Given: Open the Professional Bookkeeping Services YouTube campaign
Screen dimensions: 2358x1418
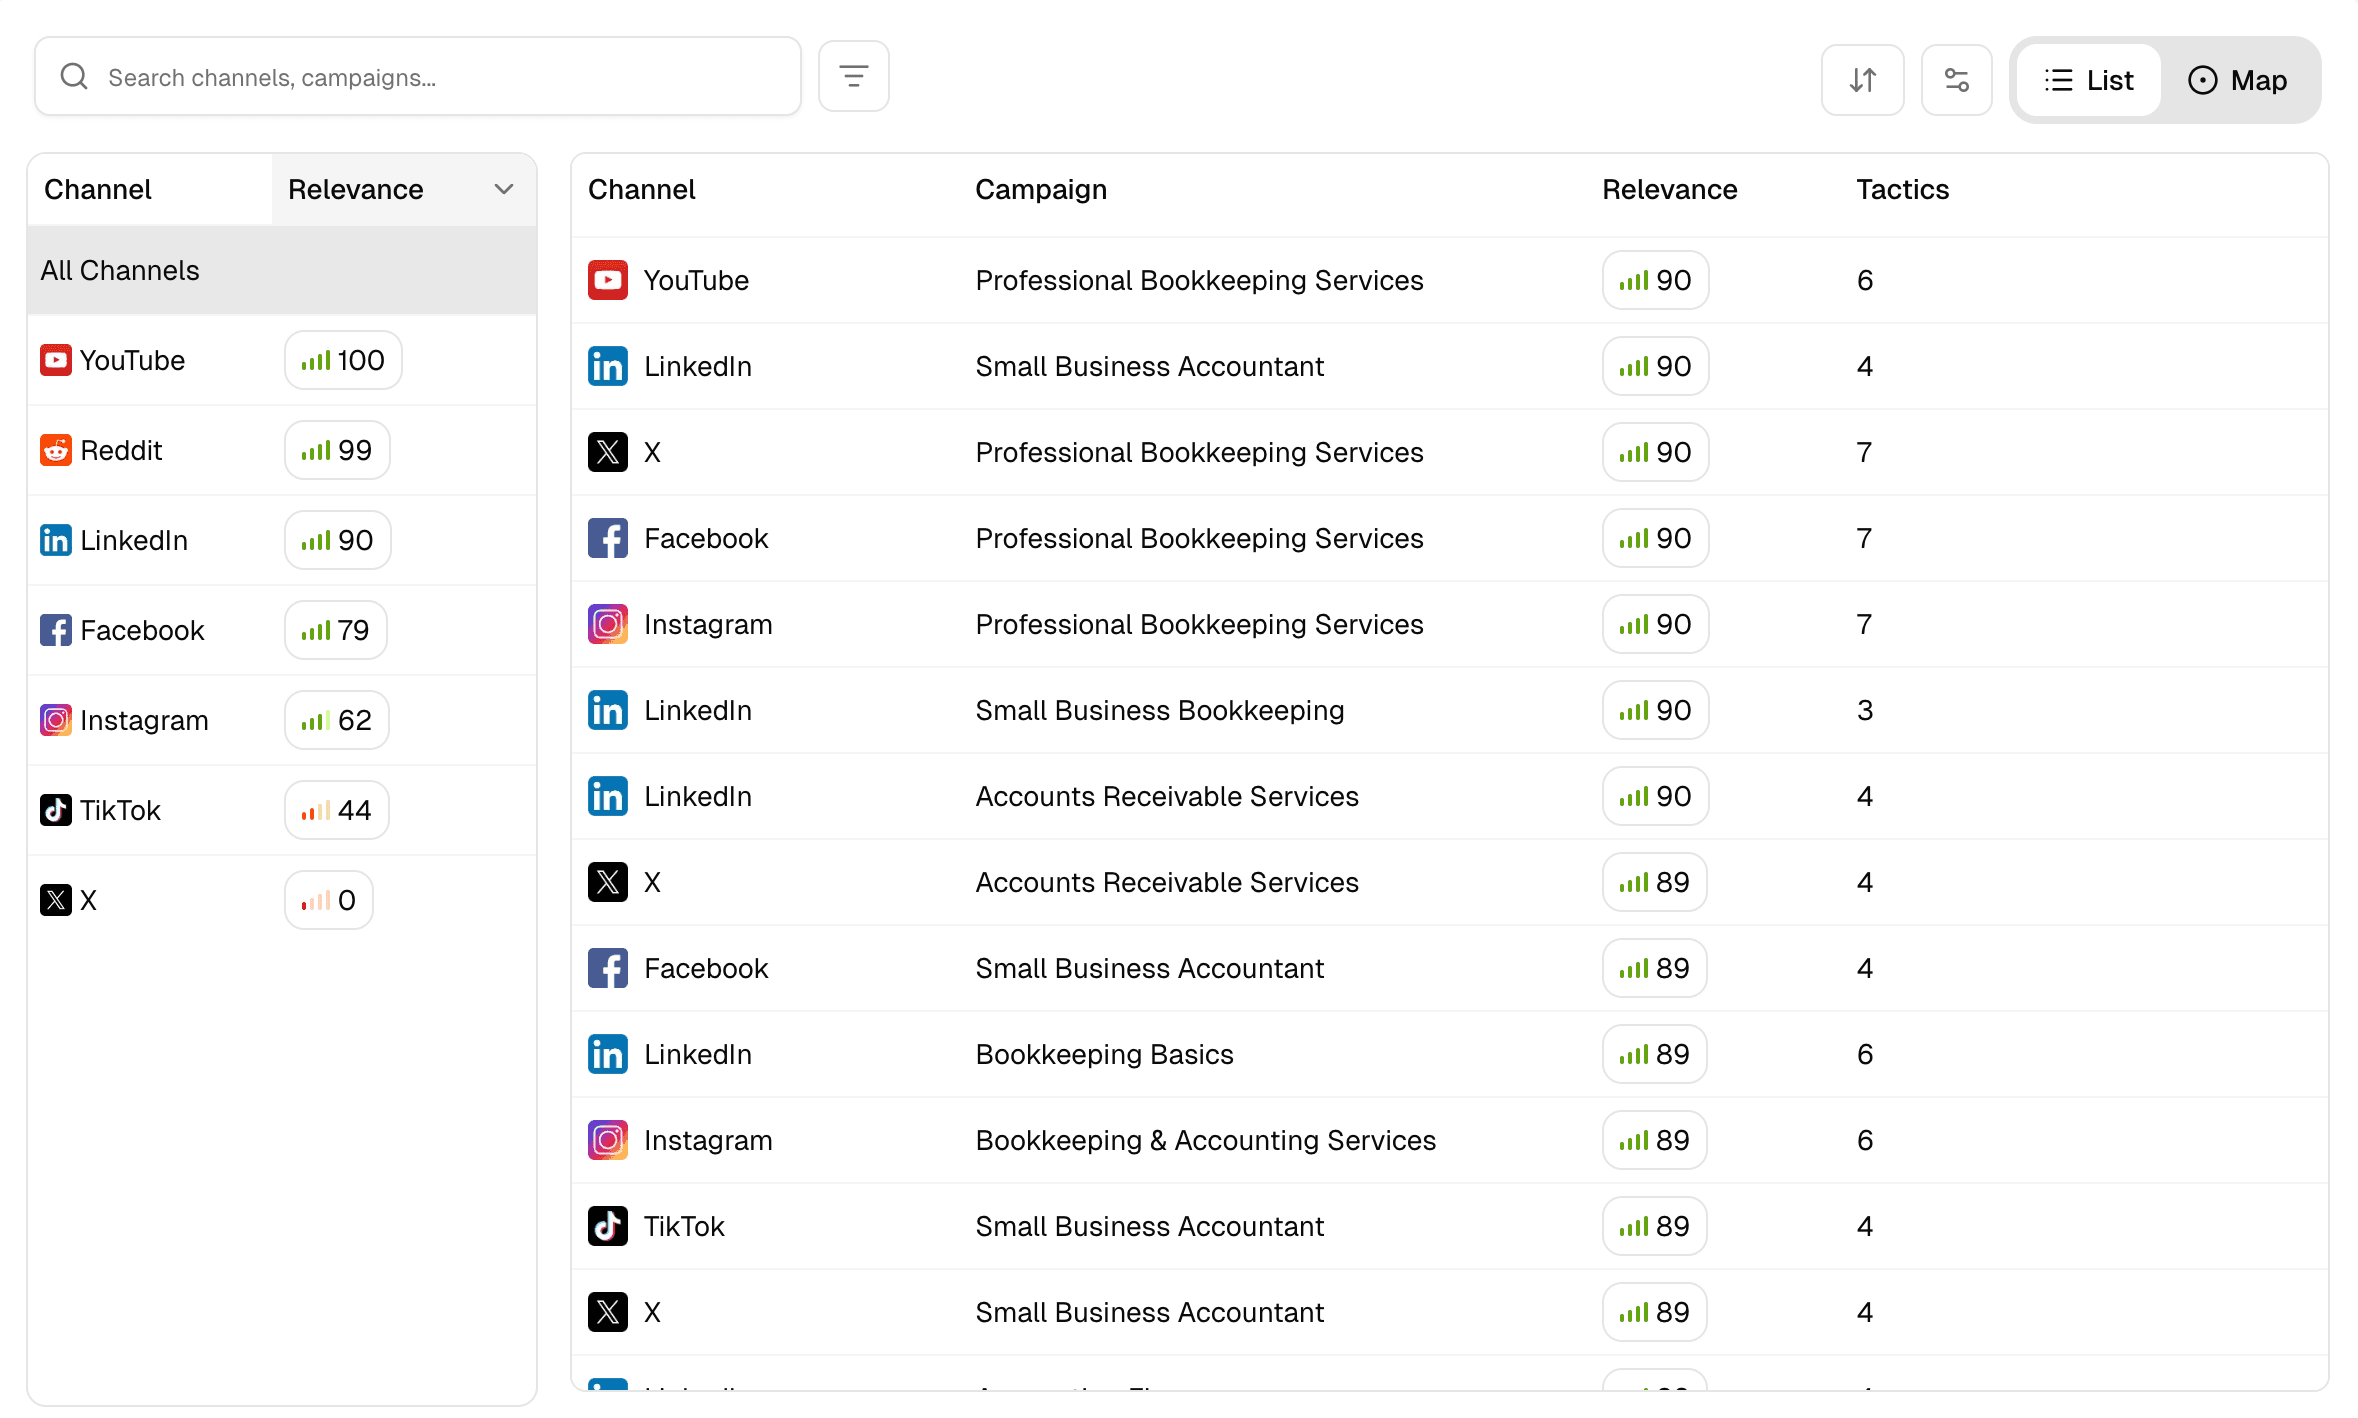Looking at the screenshot, I should 1198,280.
